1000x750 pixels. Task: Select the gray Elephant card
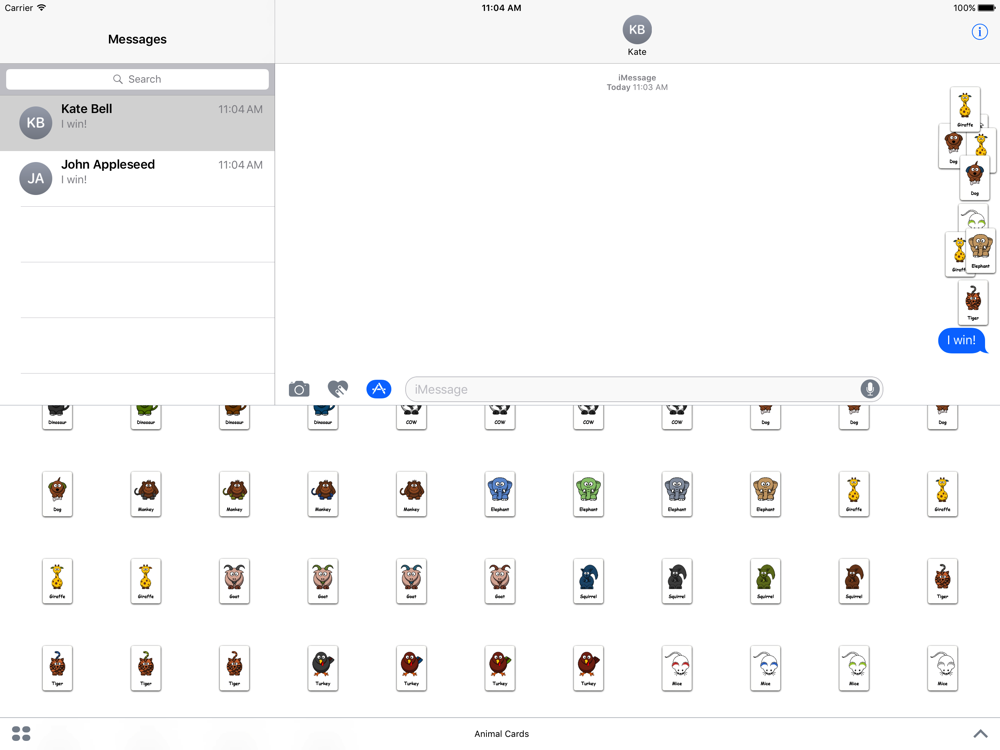677,494
